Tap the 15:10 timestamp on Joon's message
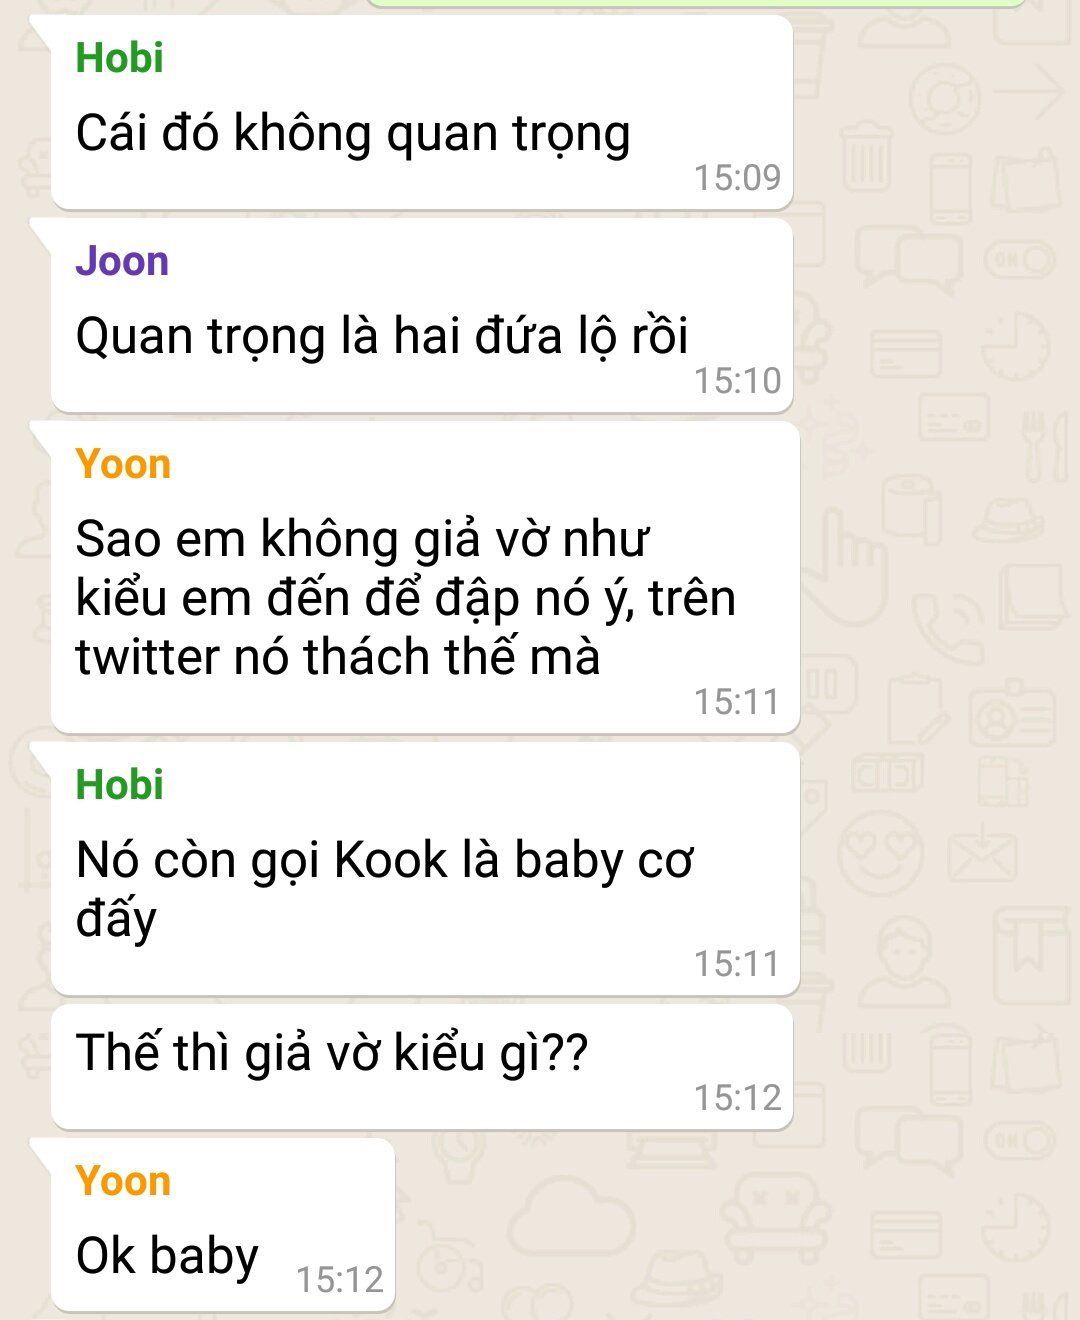The width and height of the screenshot is (1080, 1320). point(737,380)
